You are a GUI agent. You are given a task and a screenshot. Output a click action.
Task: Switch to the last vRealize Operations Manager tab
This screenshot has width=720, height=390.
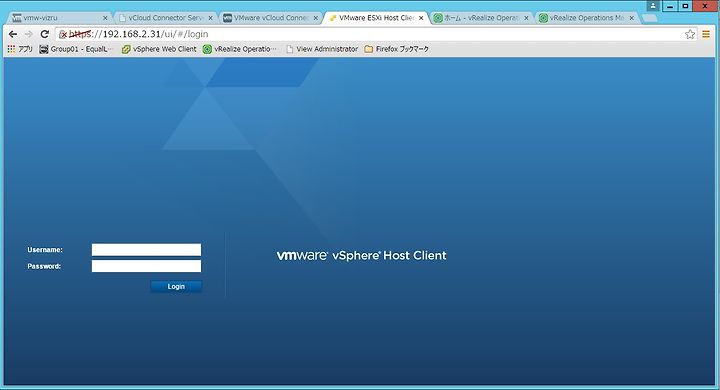pyautogui.click(x=586, y=18)
